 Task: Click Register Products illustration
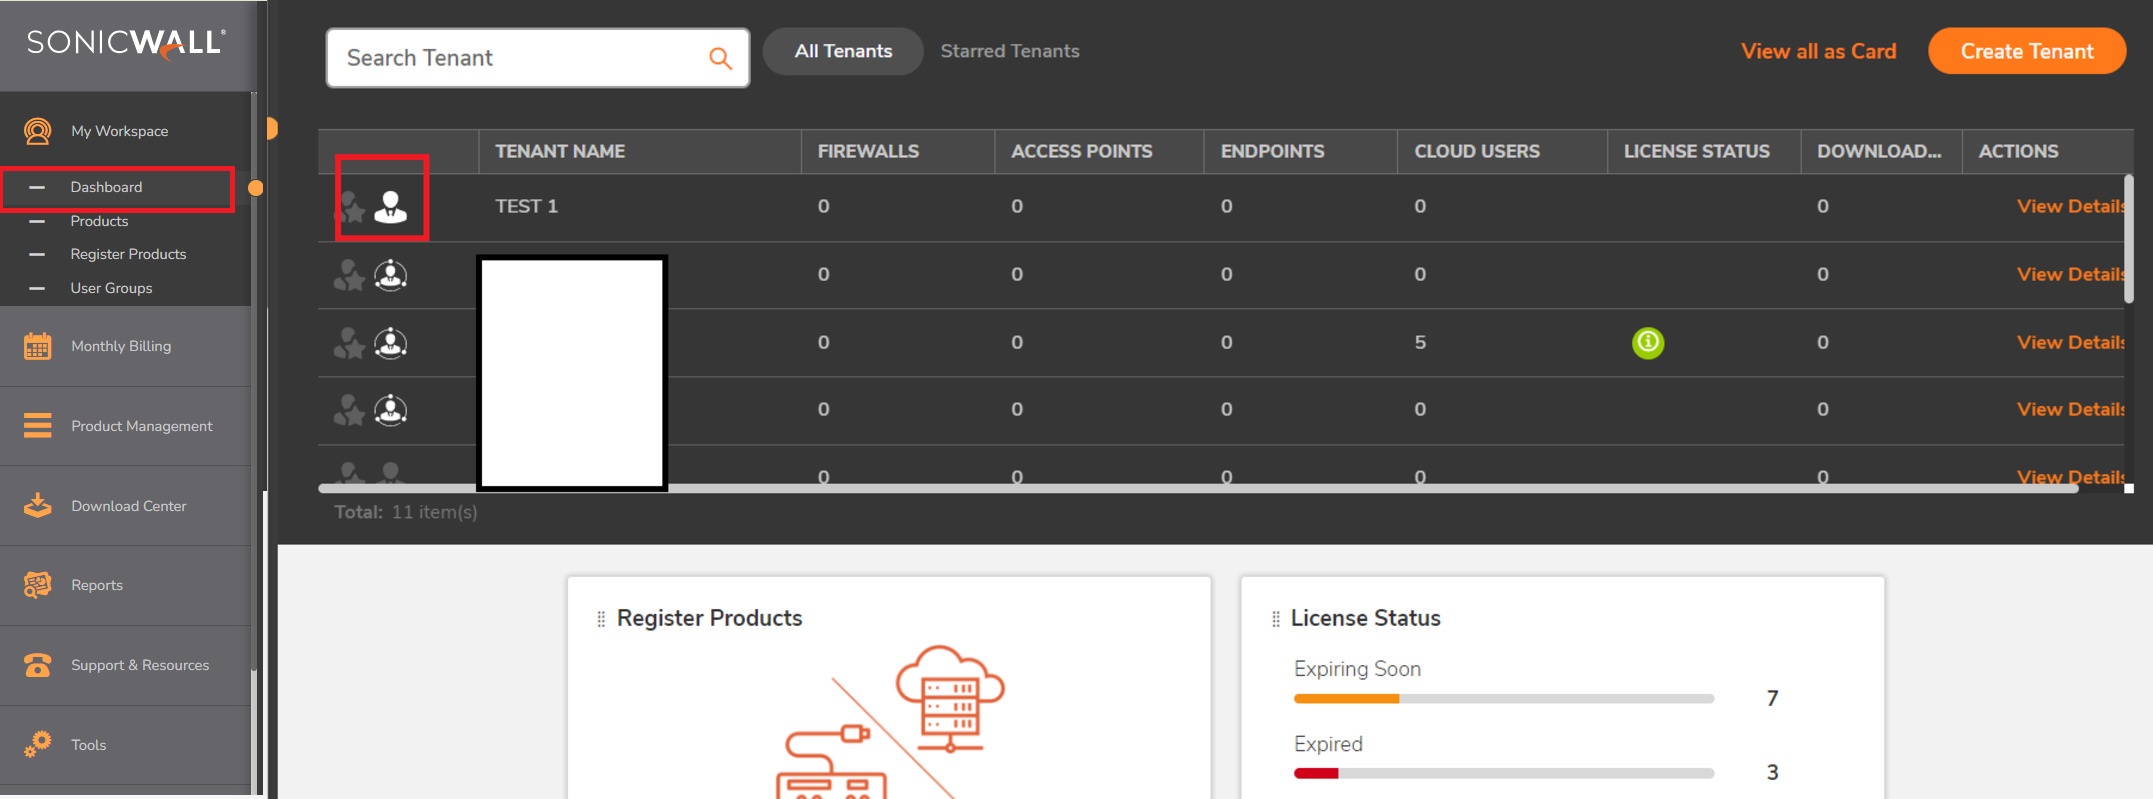click(x=890, y=722)
